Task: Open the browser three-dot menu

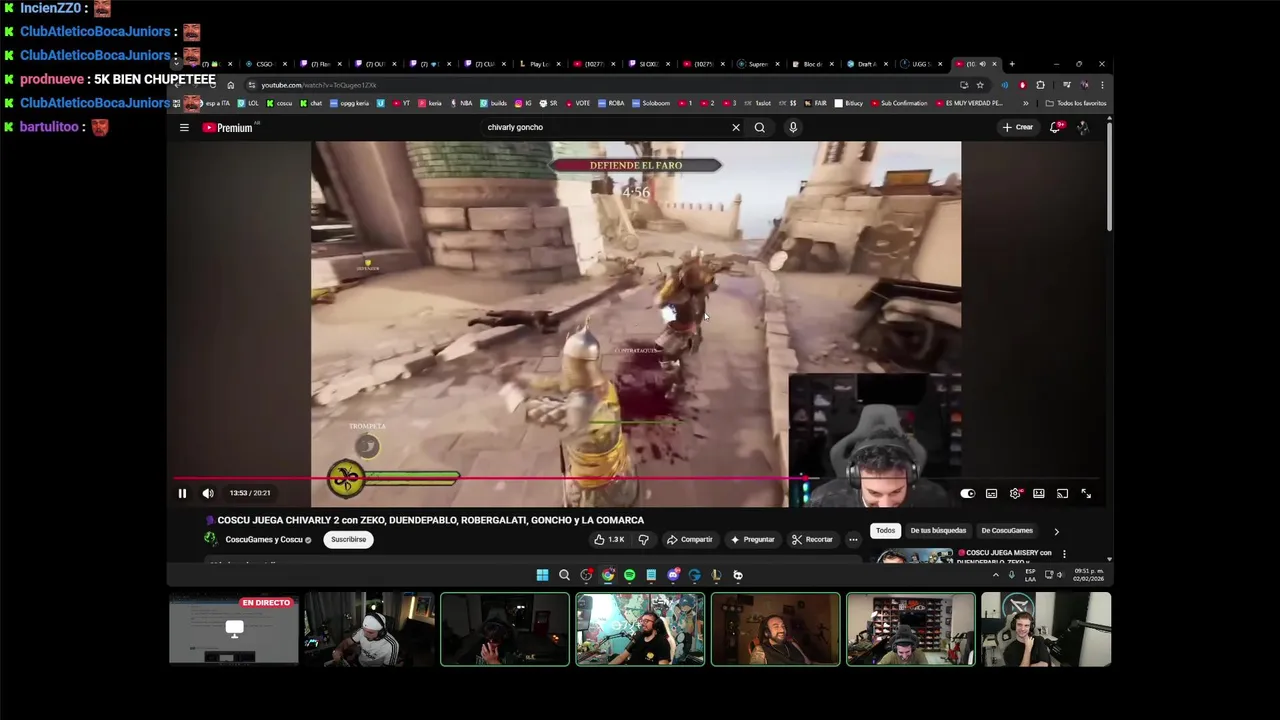Action: [x=1102, y=85]
